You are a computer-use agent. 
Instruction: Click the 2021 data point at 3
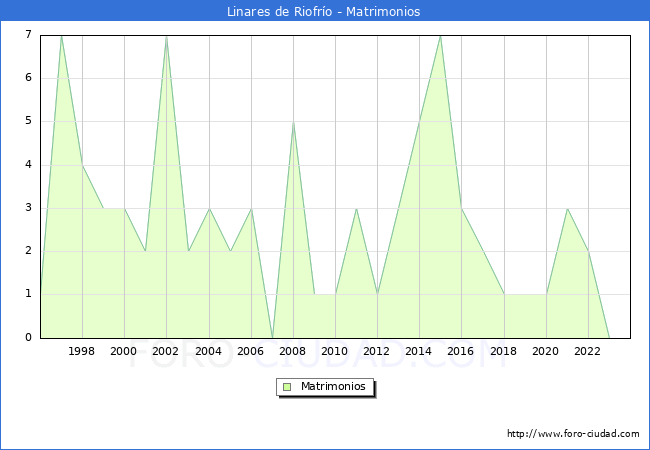pyautogui.click(x=567, y=209)
